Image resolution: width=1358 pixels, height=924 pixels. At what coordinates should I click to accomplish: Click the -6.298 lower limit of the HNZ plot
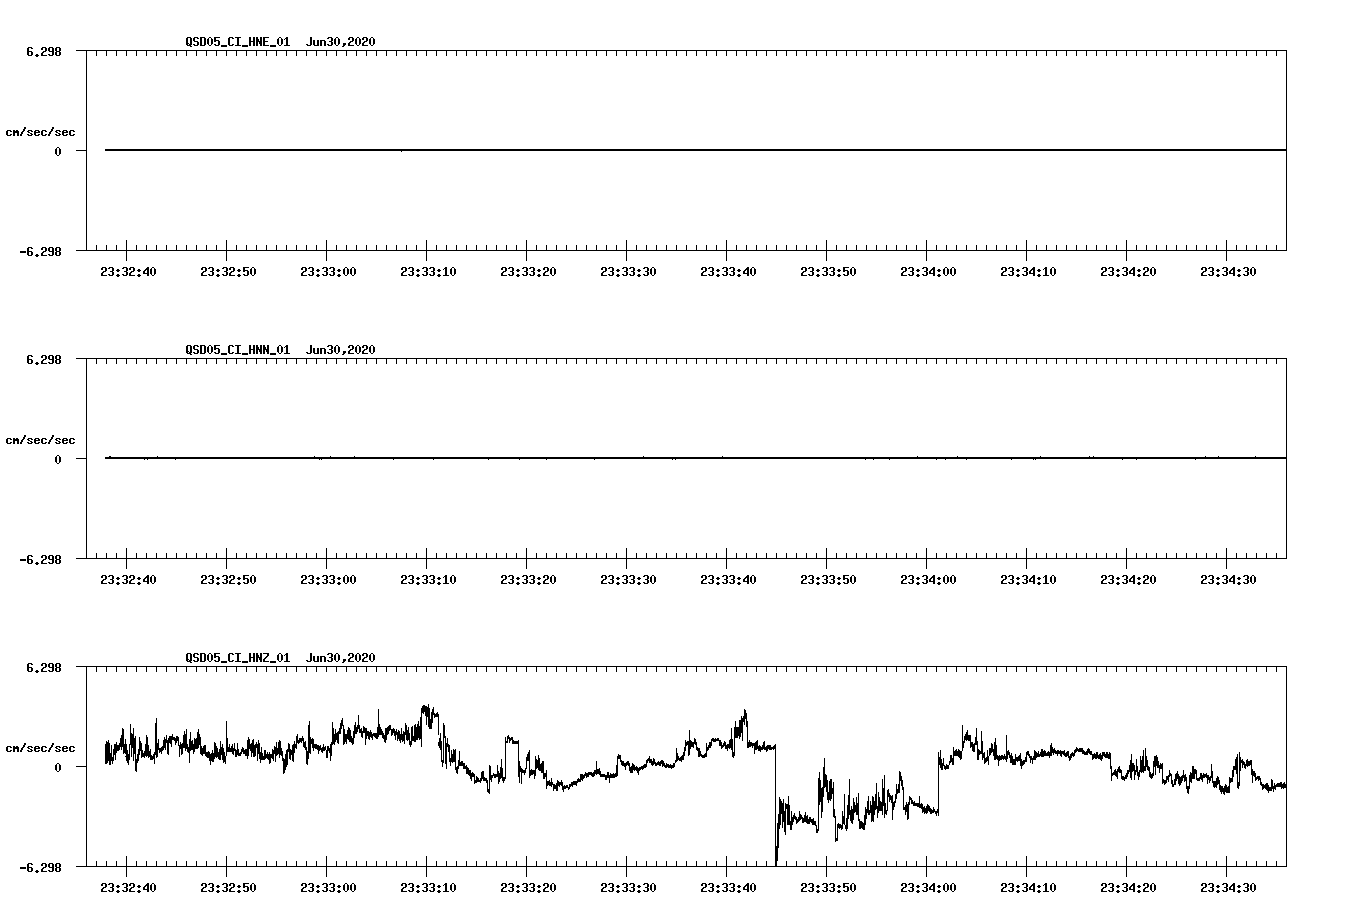coord(40,867)
